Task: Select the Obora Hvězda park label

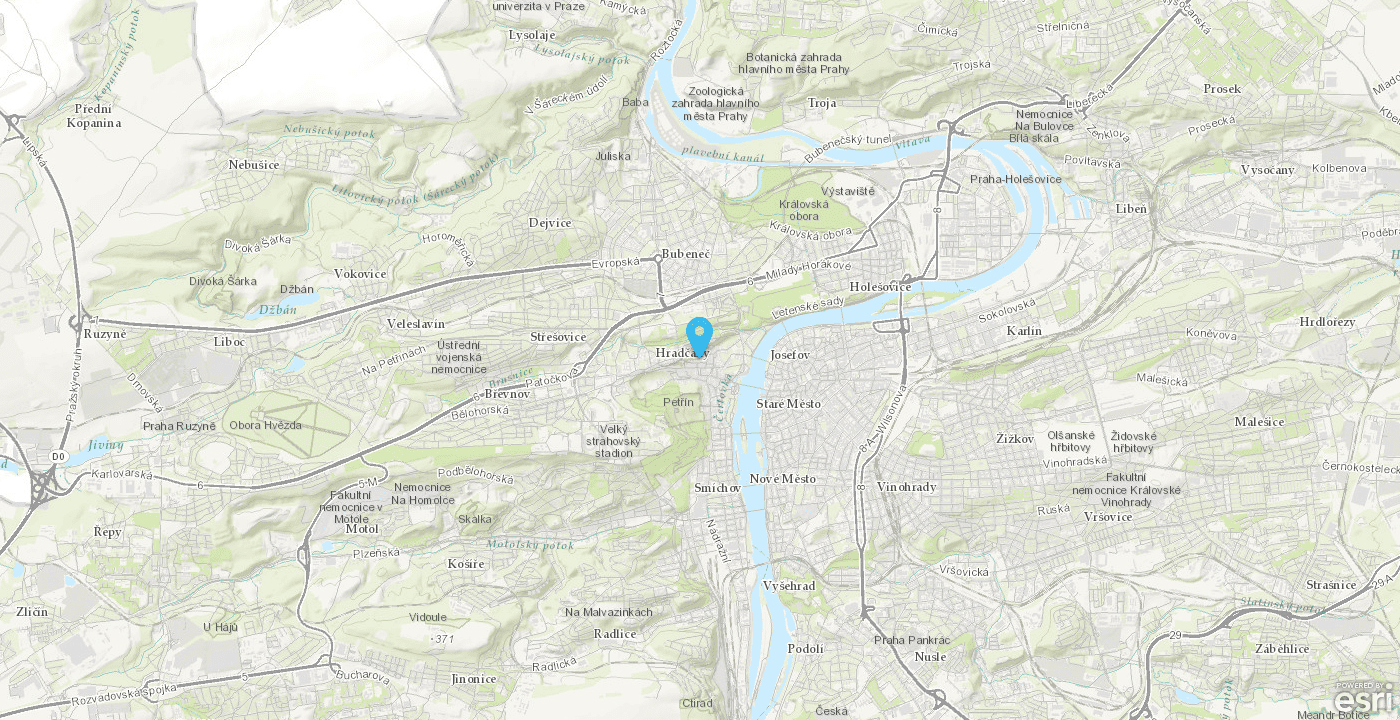Action: pyautogui.click(x=266, y=426)
